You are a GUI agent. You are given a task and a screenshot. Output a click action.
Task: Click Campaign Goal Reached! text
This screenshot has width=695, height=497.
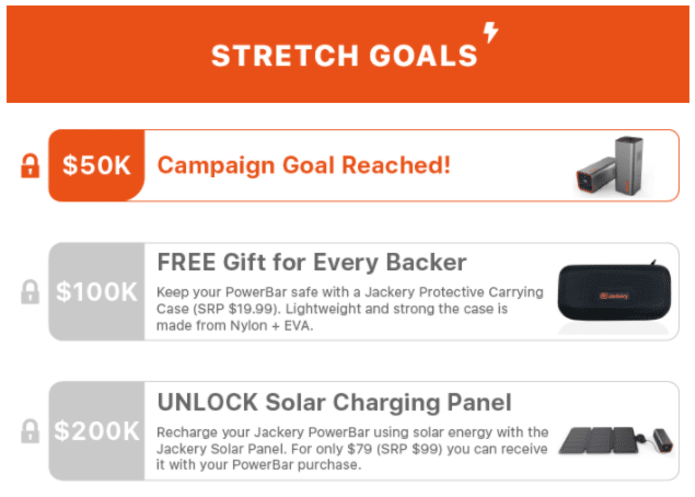coord(304,165)
